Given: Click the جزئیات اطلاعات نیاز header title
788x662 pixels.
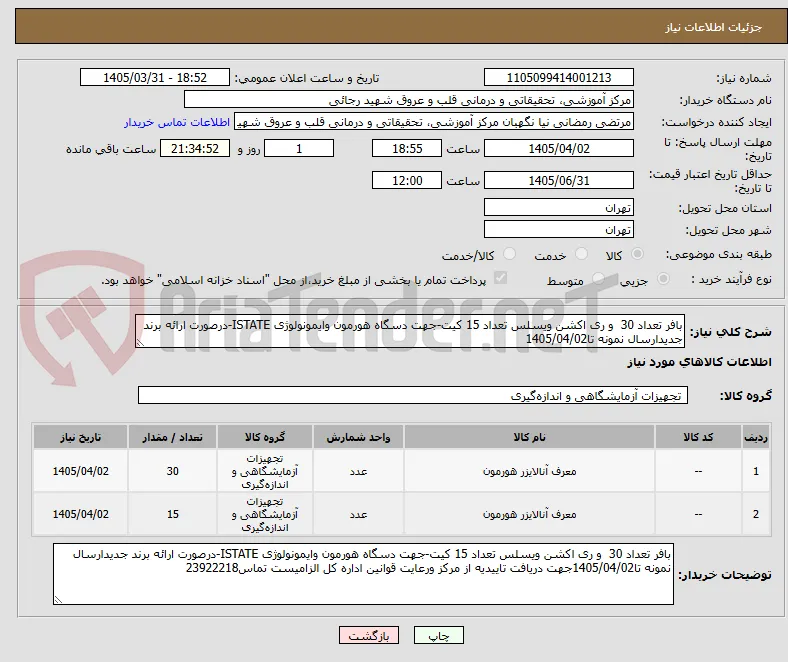Looking at the screenshot, I should point(713,27).
